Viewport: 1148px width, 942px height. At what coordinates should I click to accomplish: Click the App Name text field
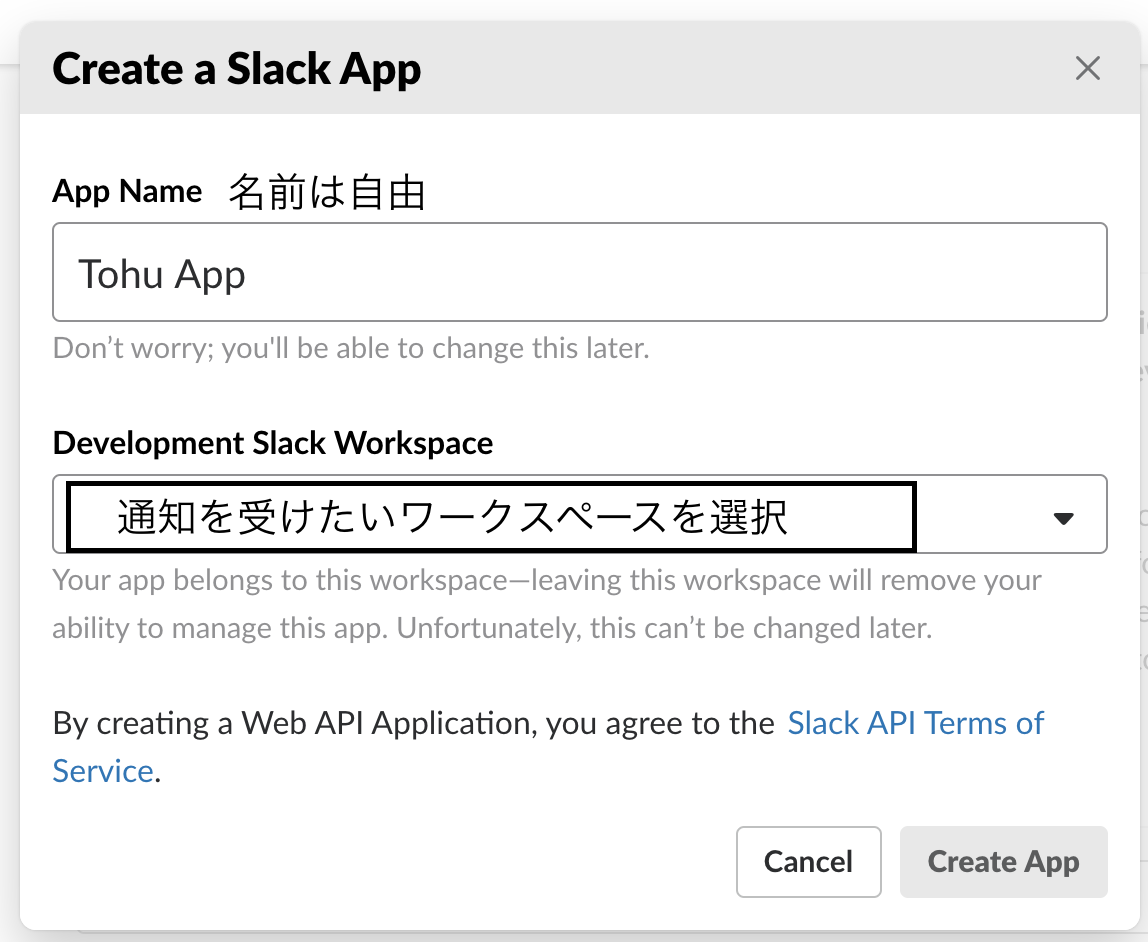coord(579,272)
